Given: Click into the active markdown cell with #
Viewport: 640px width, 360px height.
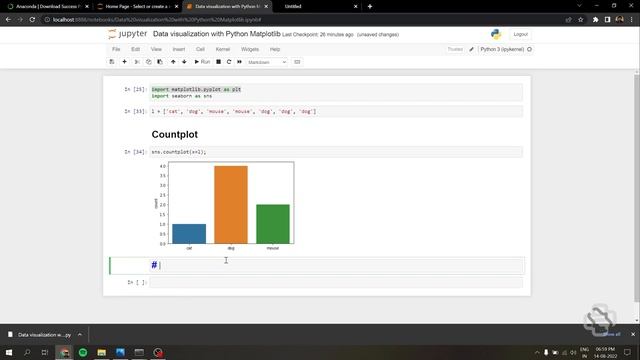Looking at the screenshot, I should pos(336,265).
